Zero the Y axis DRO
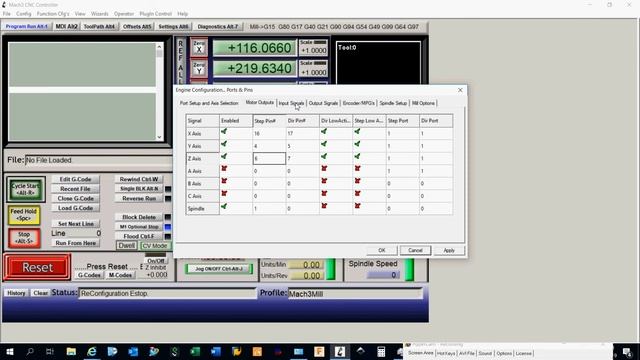Viewport: 640px width, 360px height. coord(199,69)
